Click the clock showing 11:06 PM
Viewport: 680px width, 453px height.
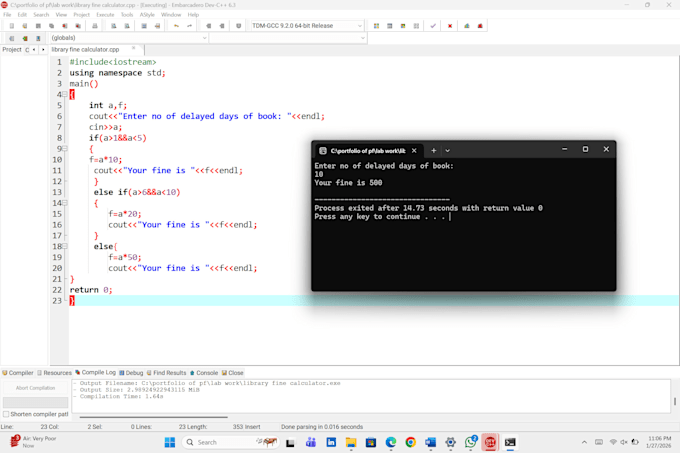point(659,438)
